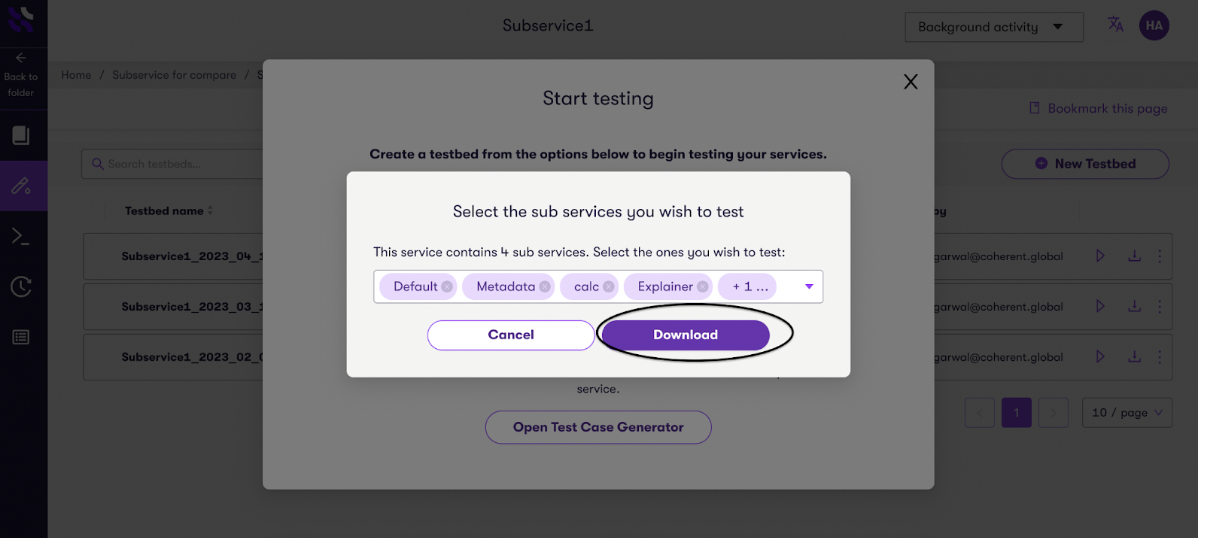This screenshot has width=1206, height=538.
Task: Remove the Explainer sub service chip
Action: 703,287
